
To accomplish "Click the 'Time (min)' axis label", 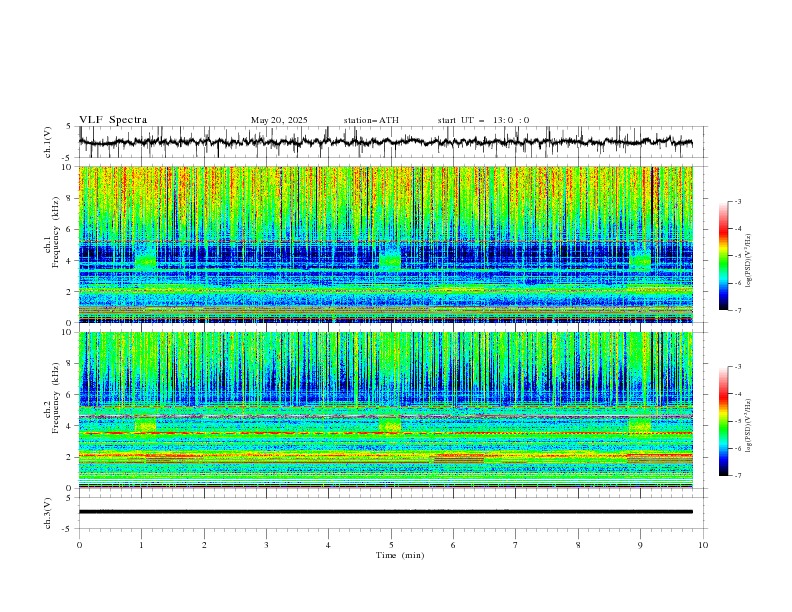I will point(400,555).
